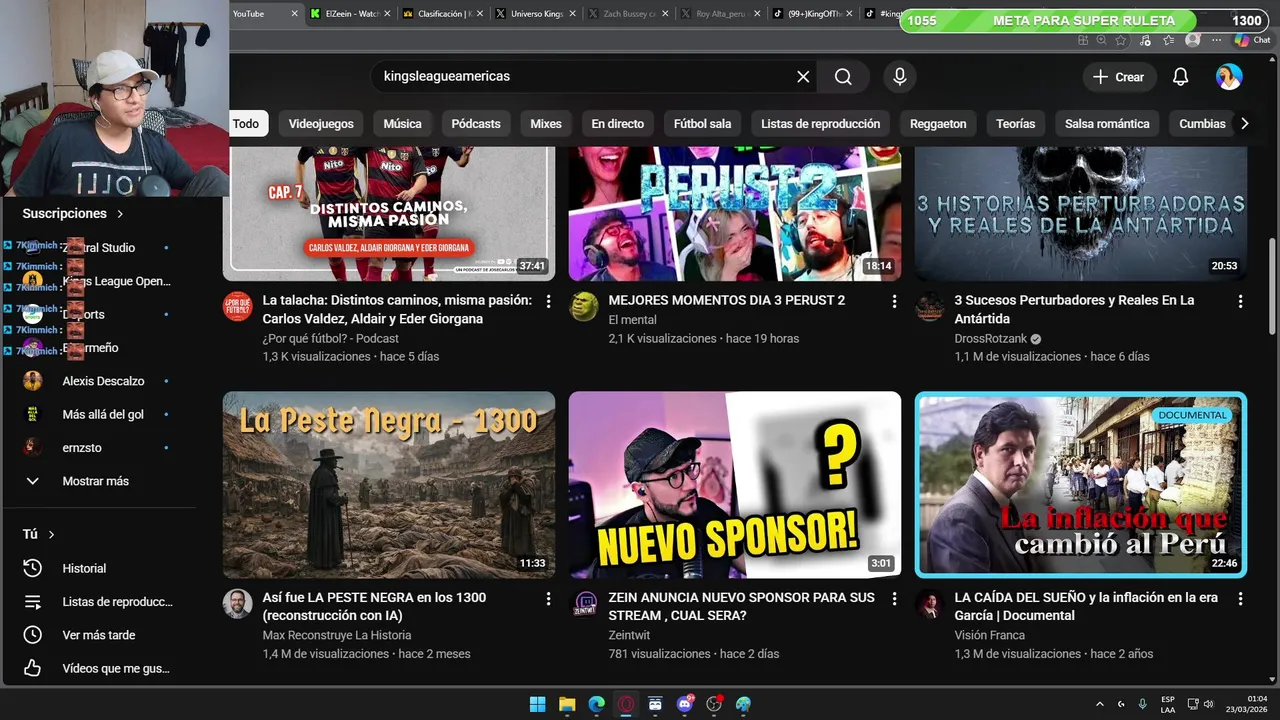Open Vídeos que me gustan
Viewport: 1280px width, 720px height.
click(x=99, y=668)
